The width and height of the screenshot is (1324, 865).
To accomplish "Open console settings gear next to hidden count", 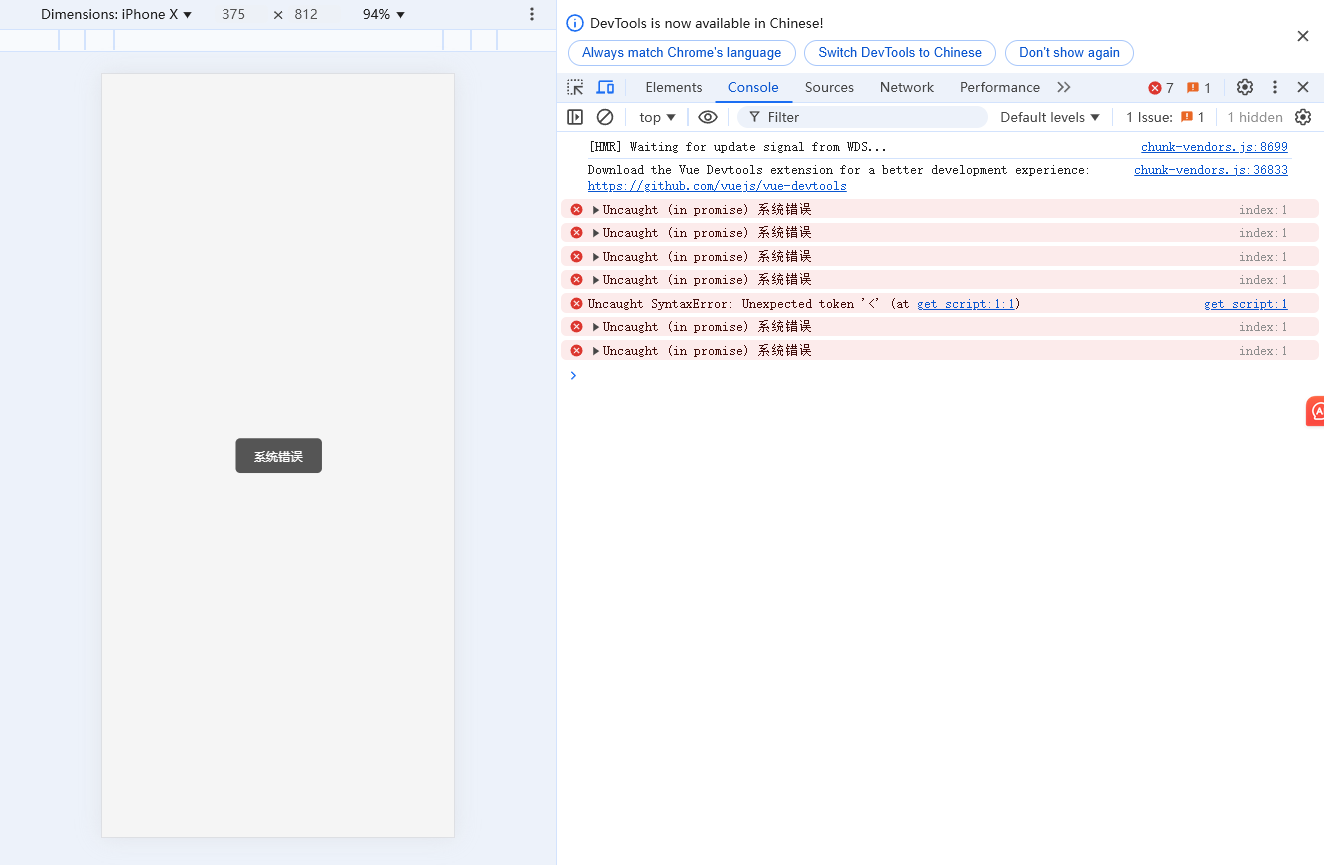I will point(1303,117).
